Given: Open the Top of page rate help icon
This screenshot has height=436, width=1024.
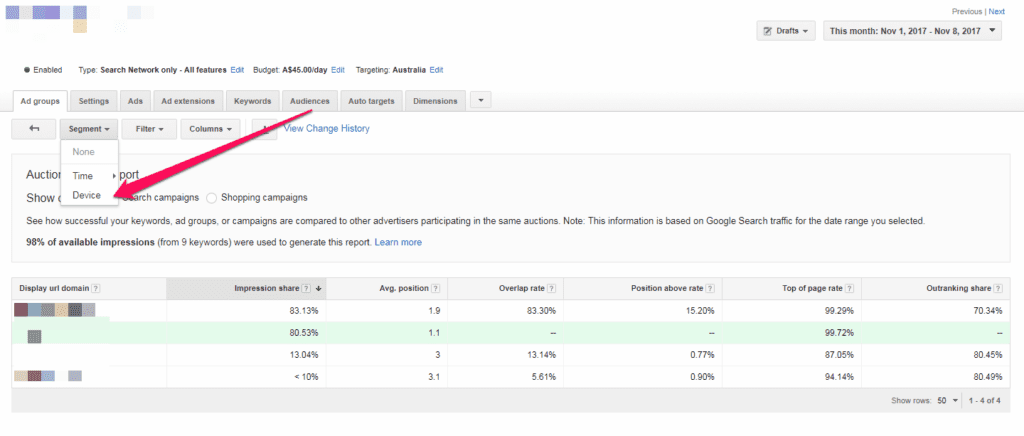Looking at the screenshot, I should (x=849, y=288).
